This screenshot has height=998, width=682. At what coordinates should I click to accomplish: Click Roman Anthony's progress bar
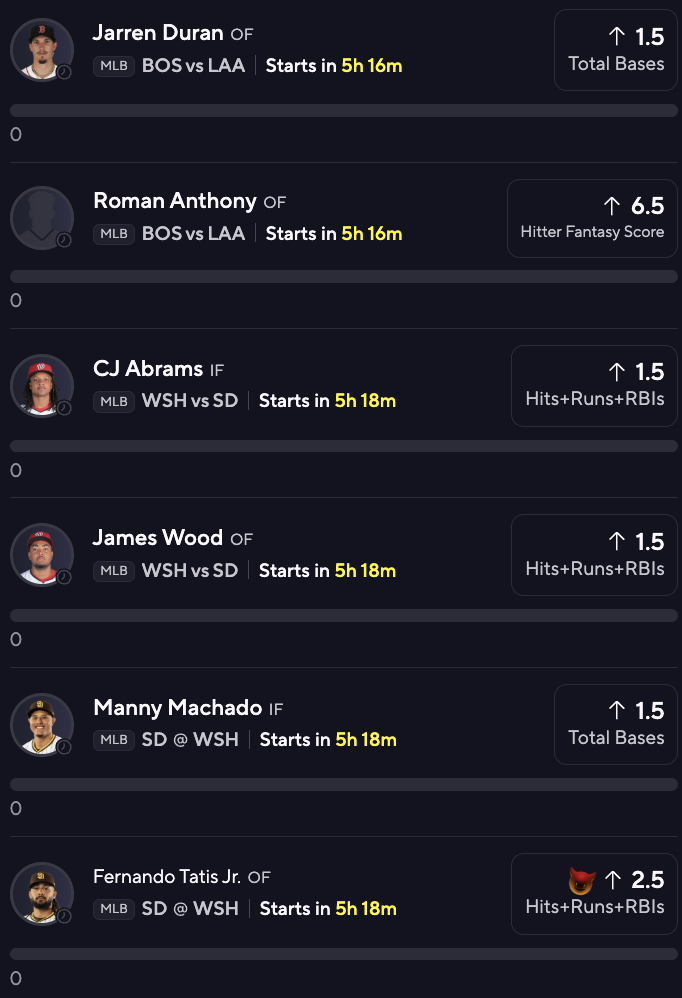click(x=344, y=276)
